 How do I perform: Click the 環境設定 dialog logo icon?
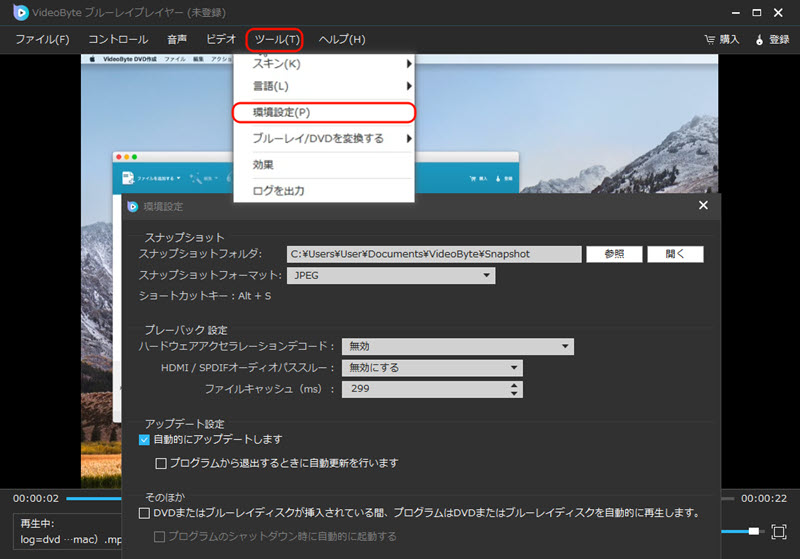point(133,207)
